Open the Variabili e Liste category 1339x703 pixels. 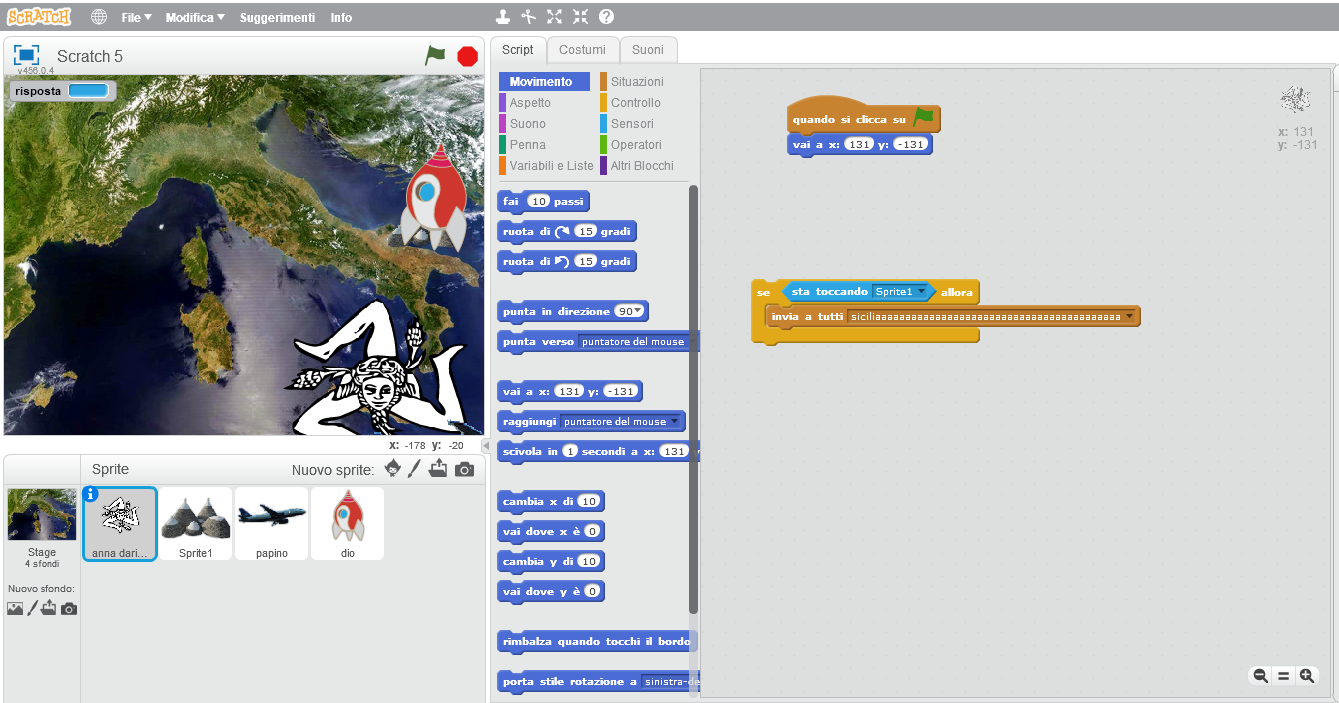pos(550,166)
